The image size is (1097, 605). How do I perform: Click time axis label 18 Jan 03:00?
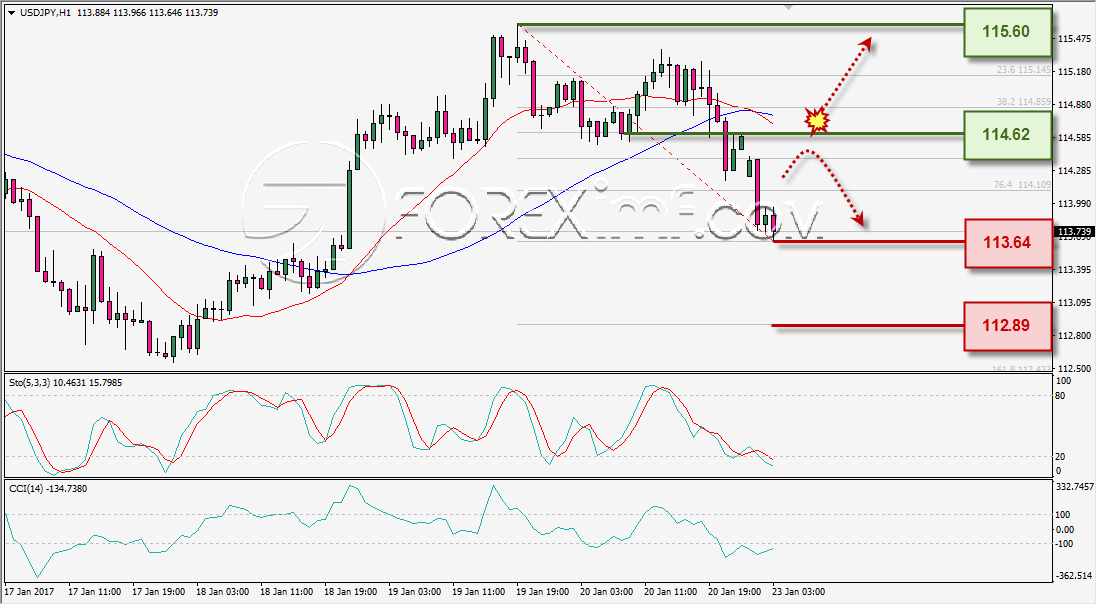click(x=222, y=592)
